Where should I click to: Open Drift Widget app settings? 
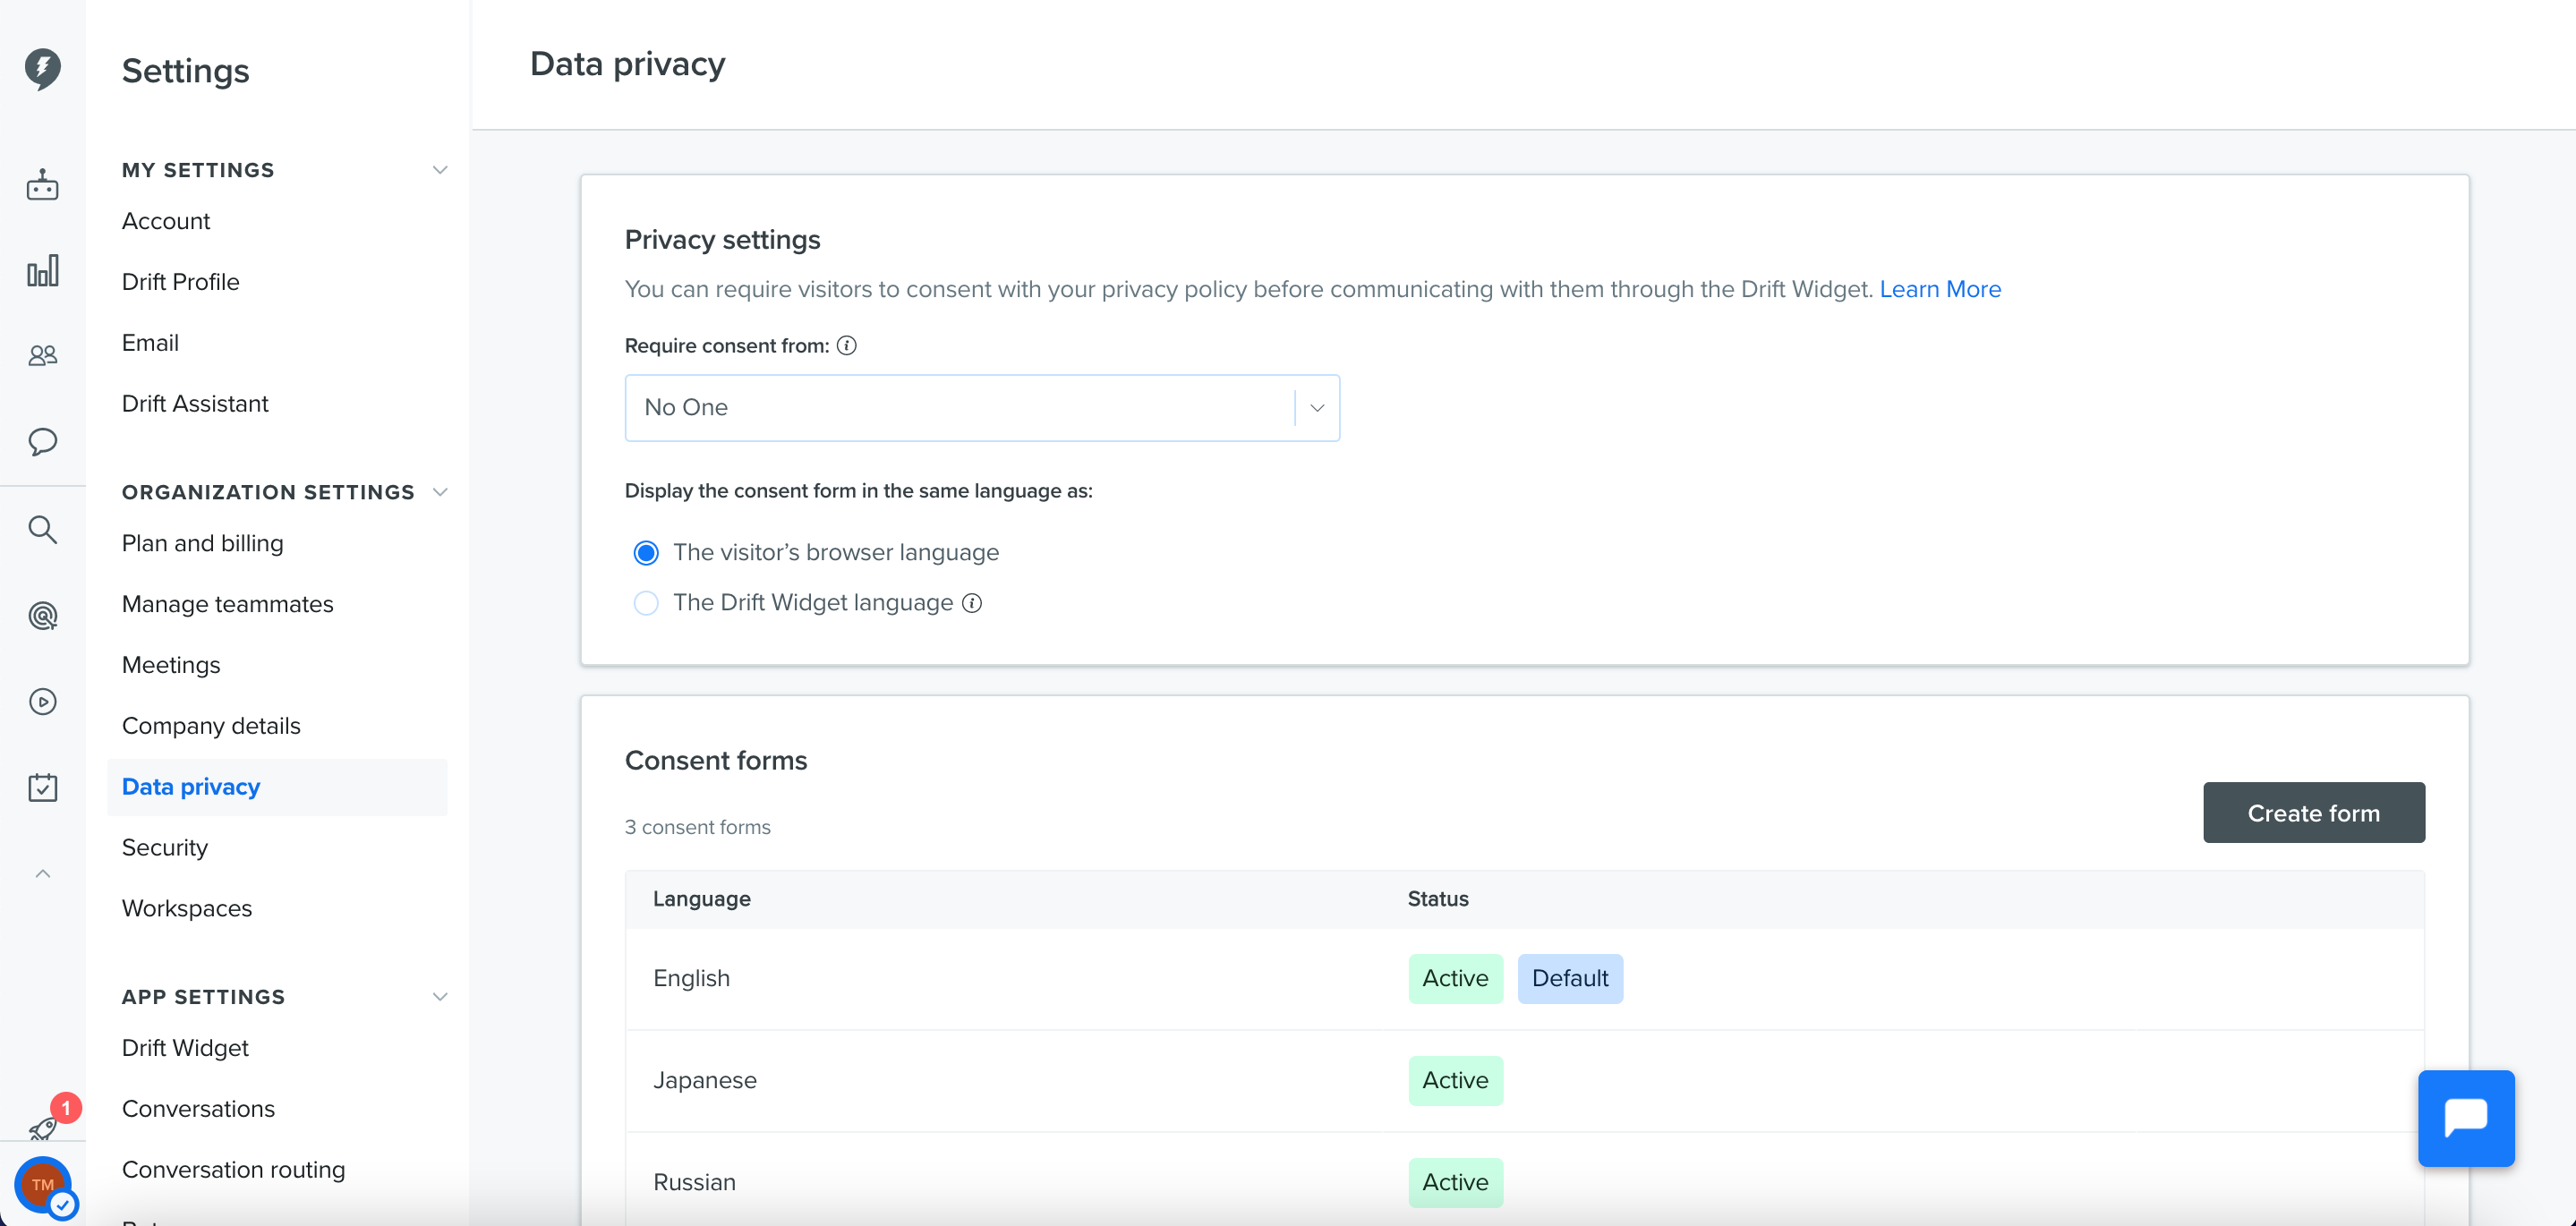tap(185, 1048)
